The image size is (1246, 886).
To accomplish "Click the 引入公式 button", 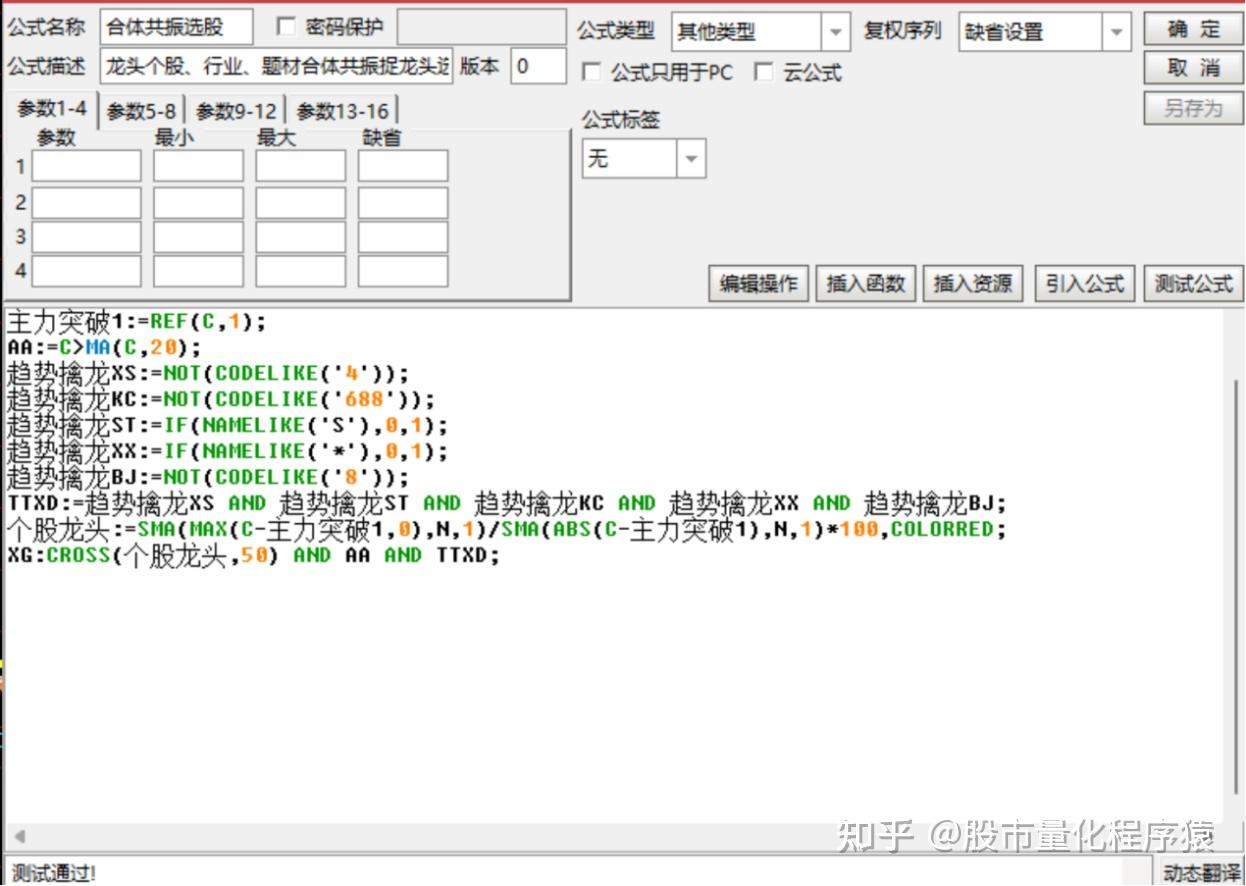I will coord(1085,284).
